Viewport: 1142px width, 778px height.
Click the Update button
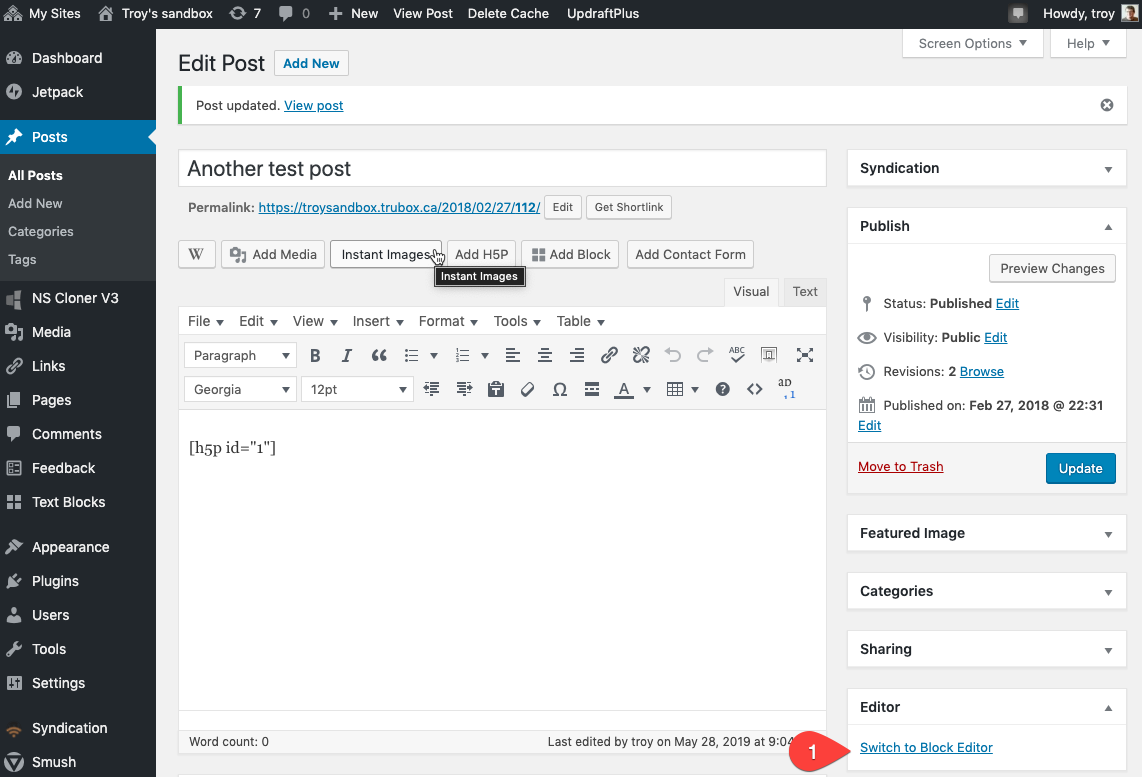coord(1080,468)
